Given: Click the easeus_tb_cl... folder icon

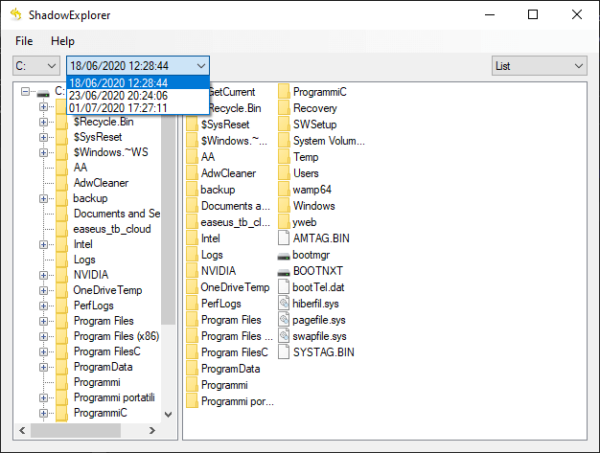Looking at the screenshot, I should (192, 222).
